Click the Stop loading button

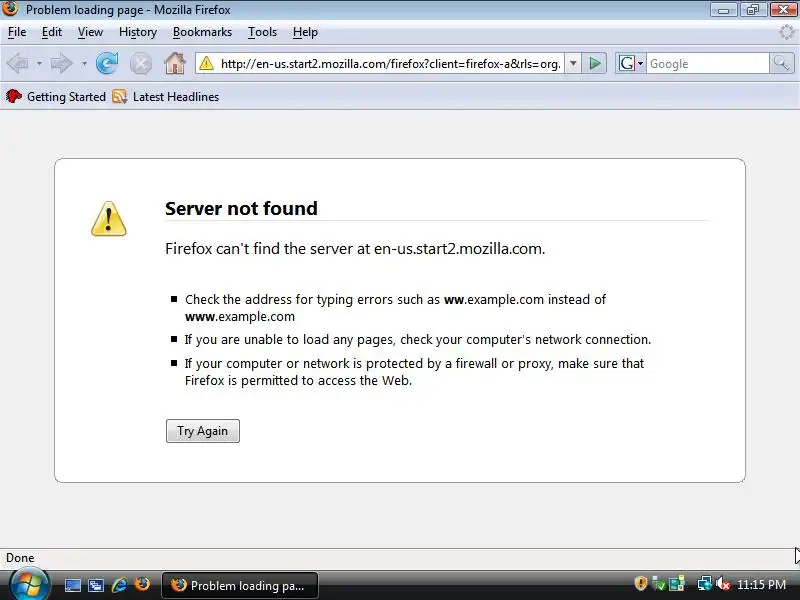(x=140, y=64)
